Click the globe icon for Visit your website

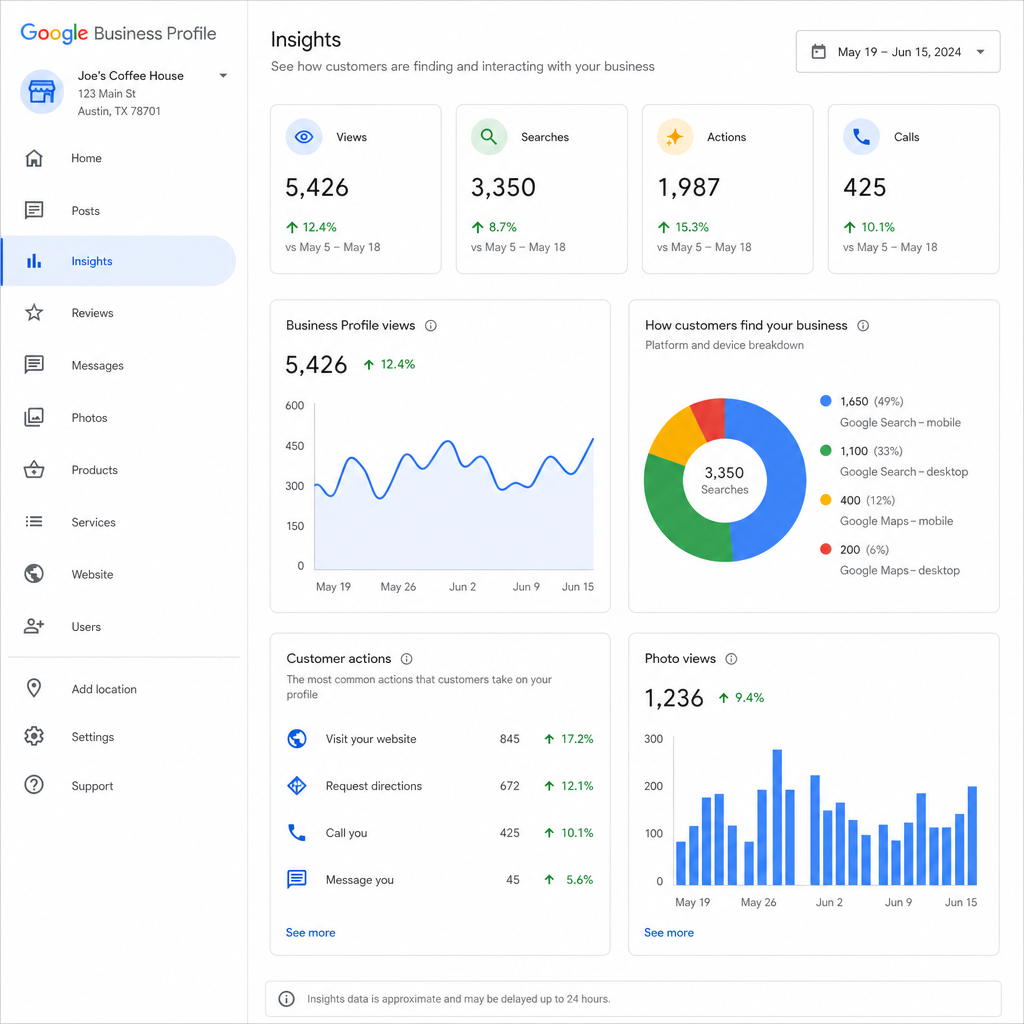297,739
